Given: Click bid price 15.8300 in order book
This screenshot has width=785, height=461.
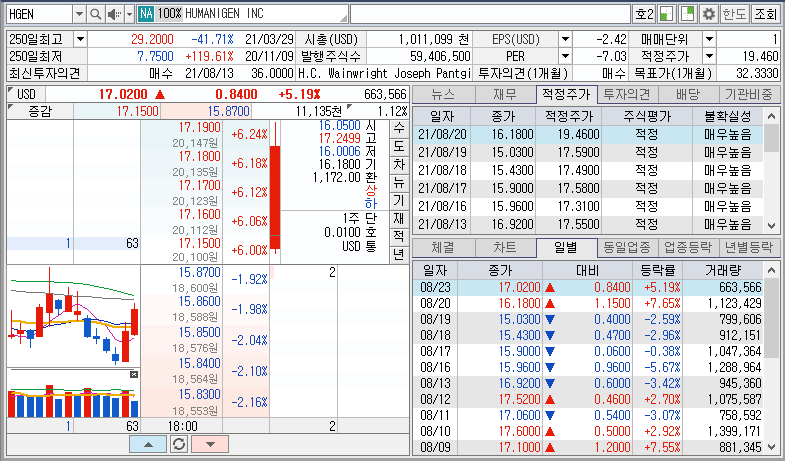Looking at the screenshot, I should click(200, 394).
